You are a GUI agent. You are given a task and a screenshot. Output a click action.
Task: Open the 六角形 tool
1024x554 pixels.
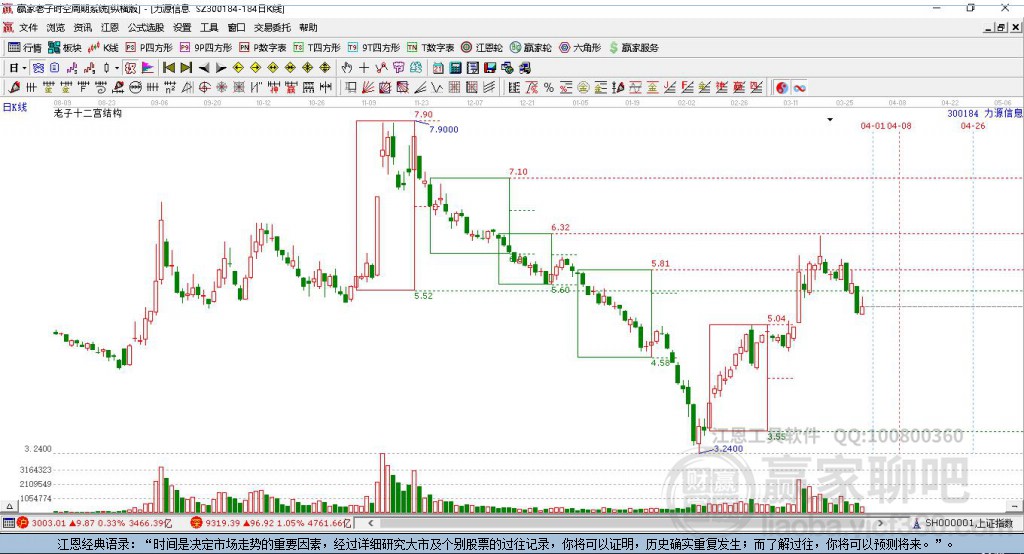[580, 48]
